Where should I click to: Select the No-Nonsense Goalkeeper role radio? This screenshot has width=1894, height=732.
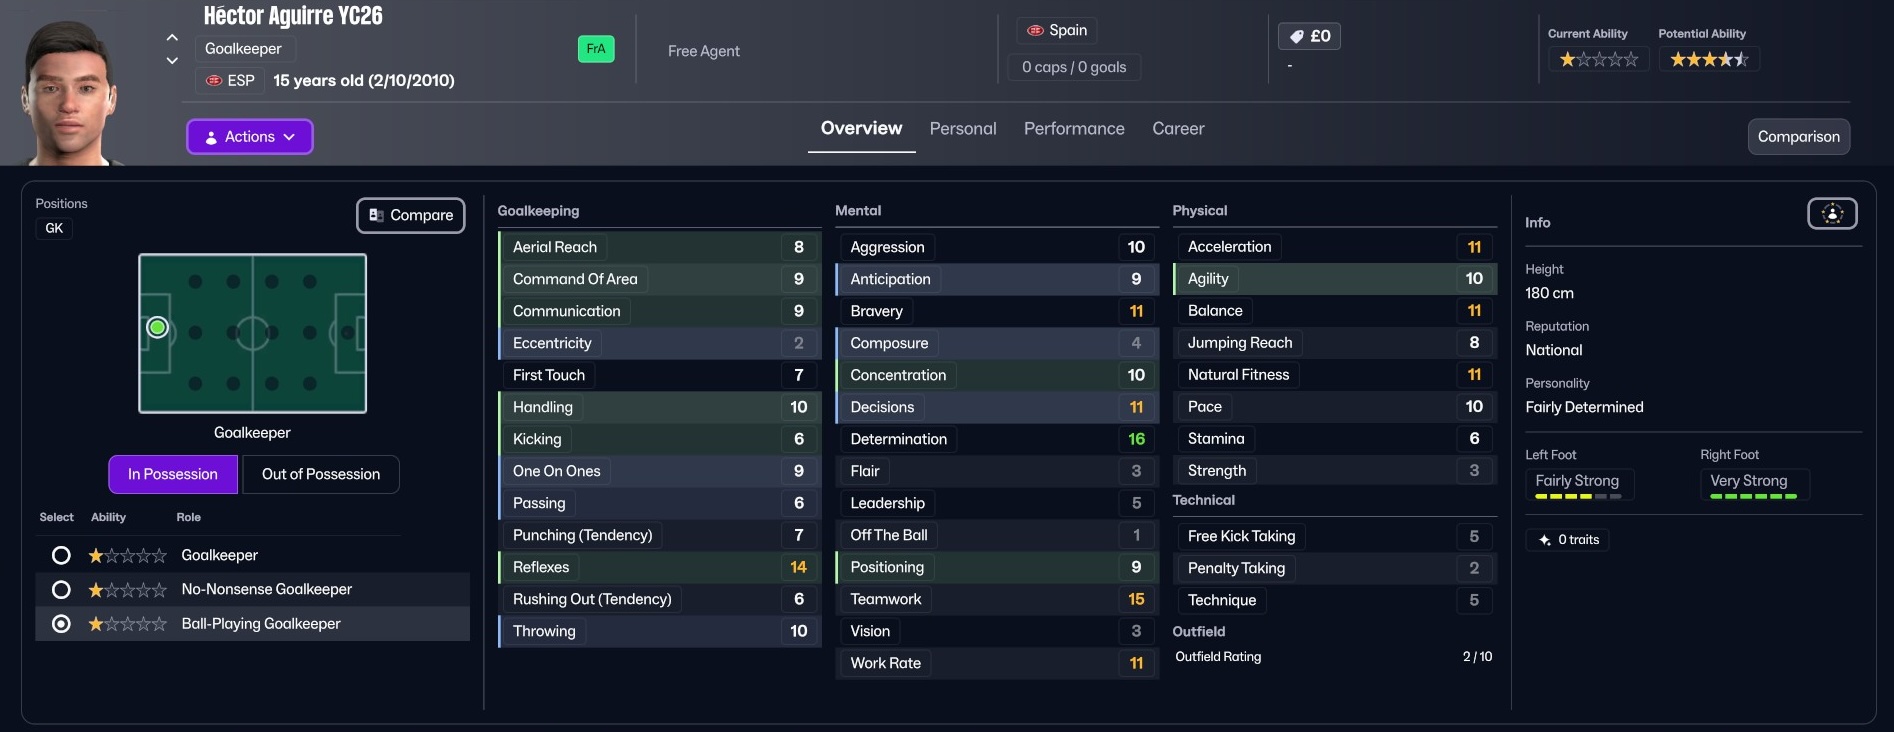tap(61, 590)
